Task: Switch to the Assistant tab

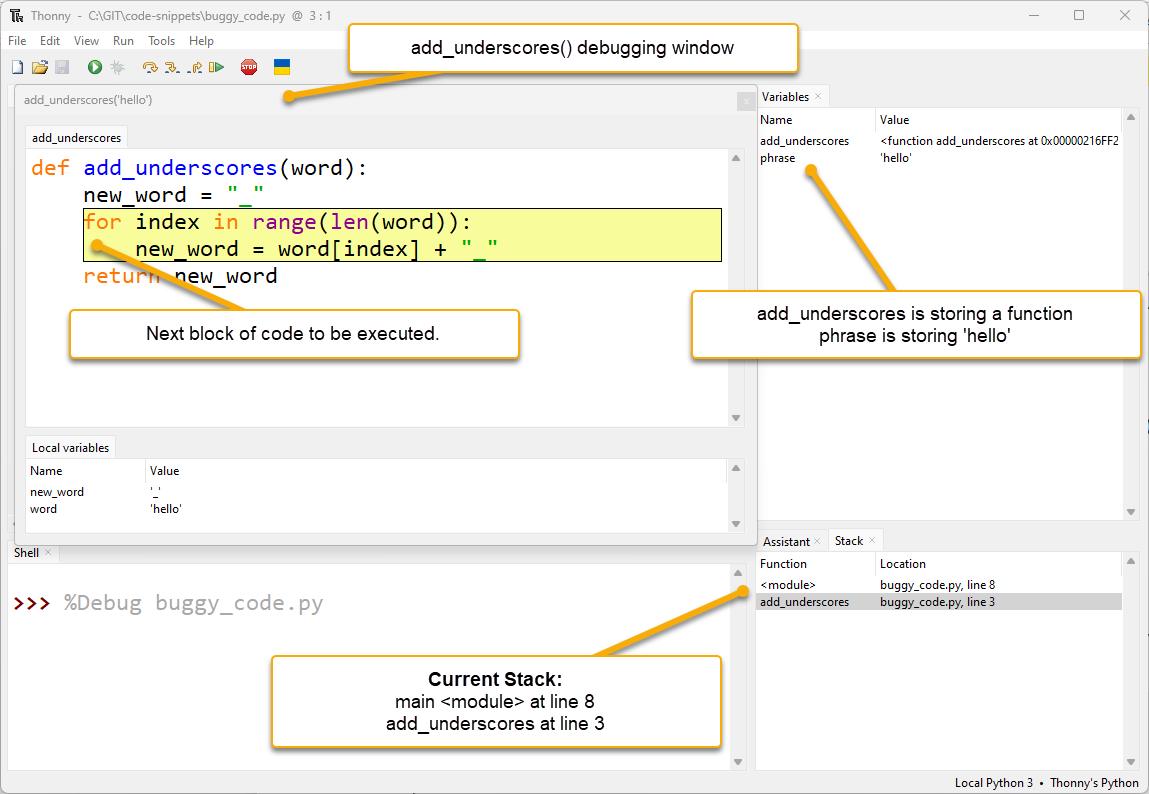Action: 786,541
